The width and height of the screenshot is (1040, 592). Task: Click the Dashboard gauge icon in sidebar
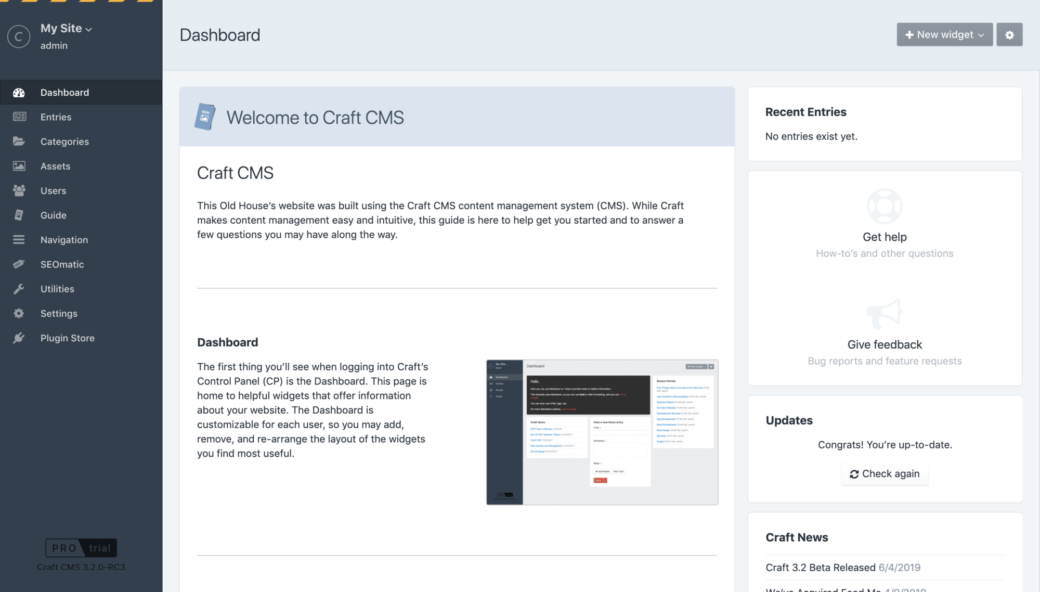[x=19, y=92]
